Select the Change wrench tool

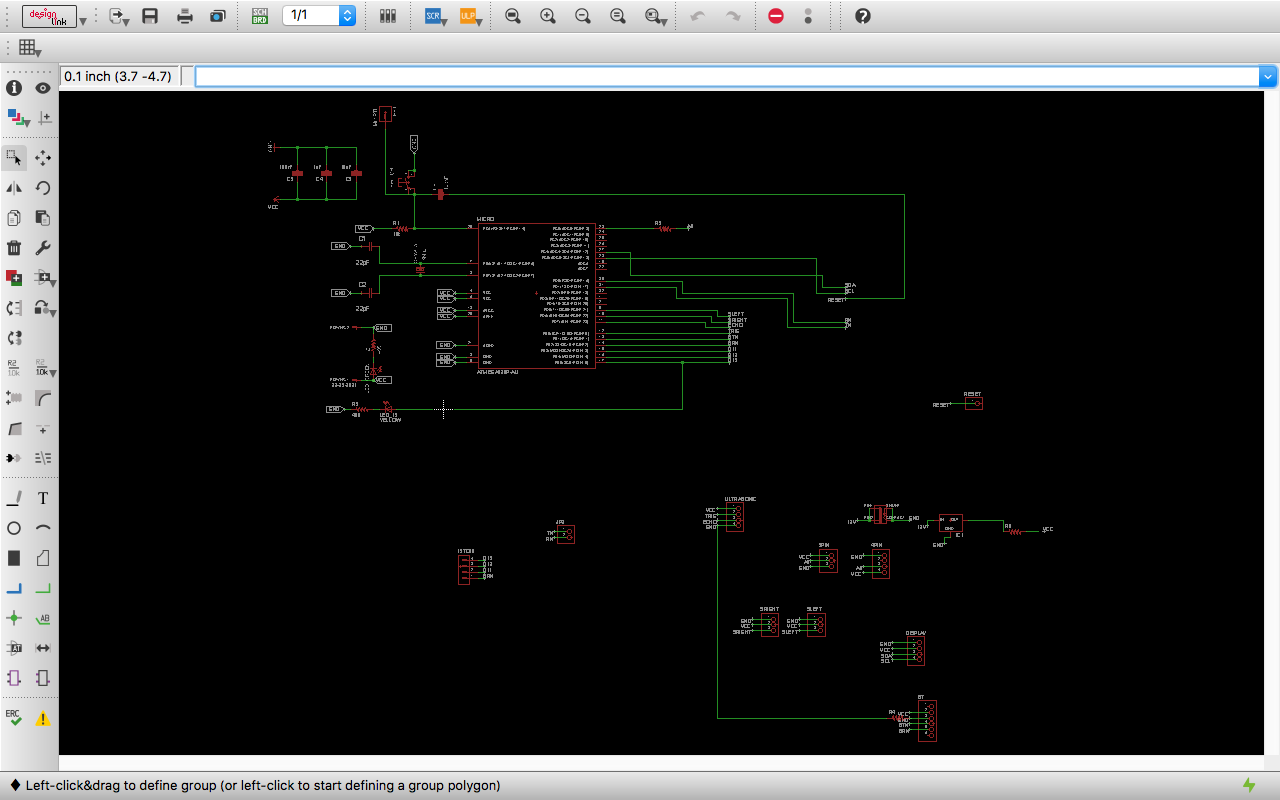pos(43,247)
